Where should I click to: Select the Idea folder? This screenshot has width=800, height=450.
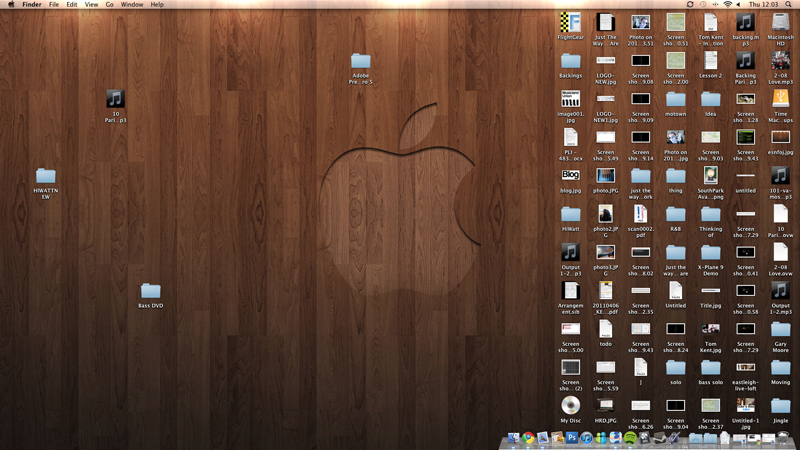(x=711, y=99)
